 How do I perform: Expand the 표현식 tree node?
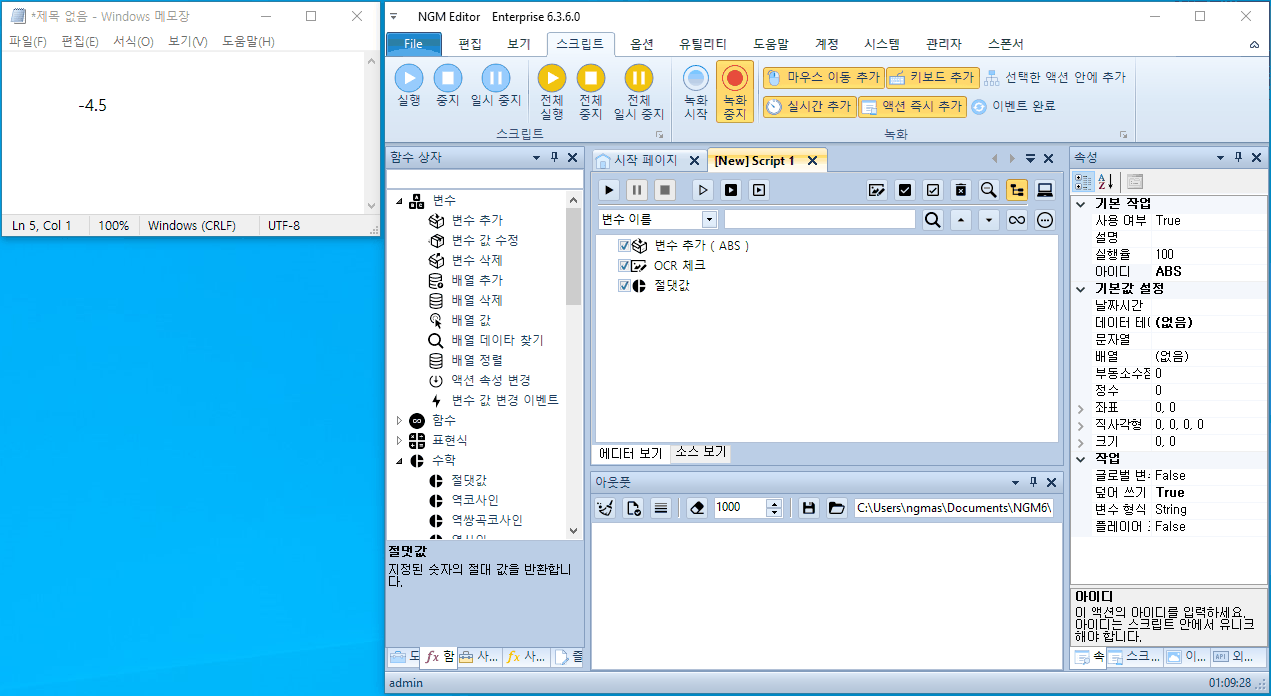coord(400,441)
